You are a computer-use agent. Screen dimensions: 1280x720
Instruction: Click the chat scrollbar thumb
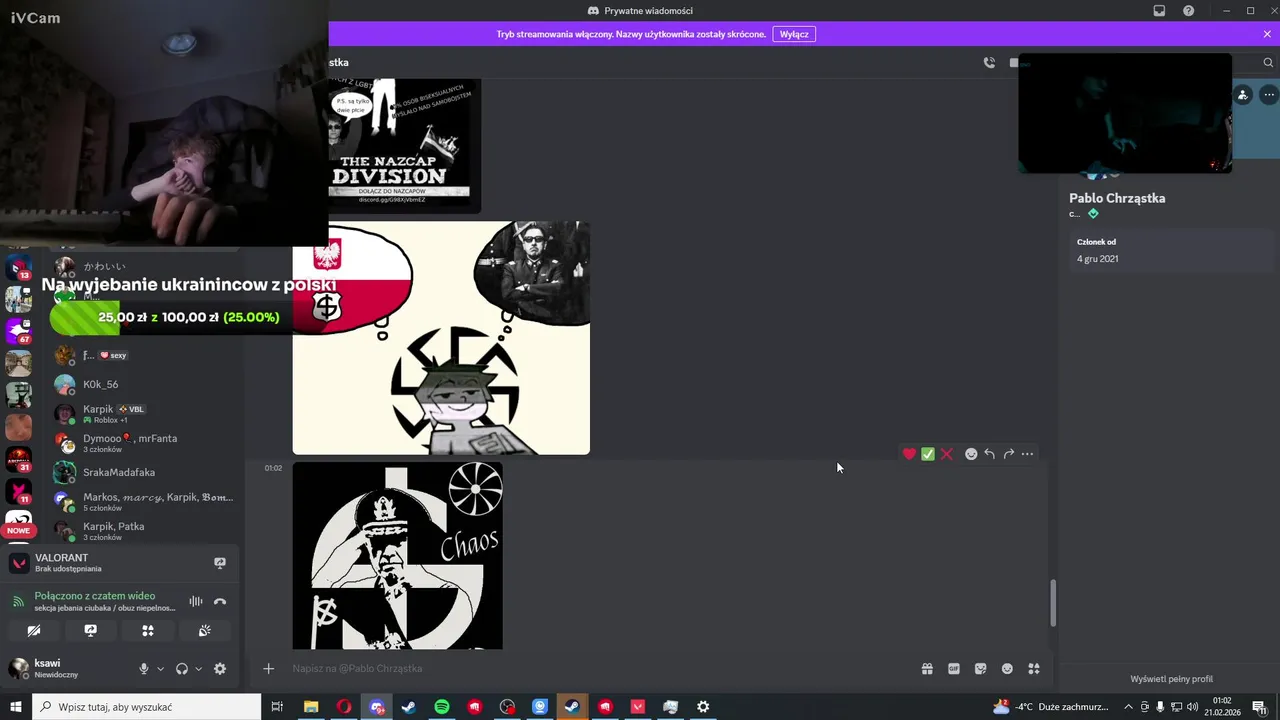click(1051, 602)
